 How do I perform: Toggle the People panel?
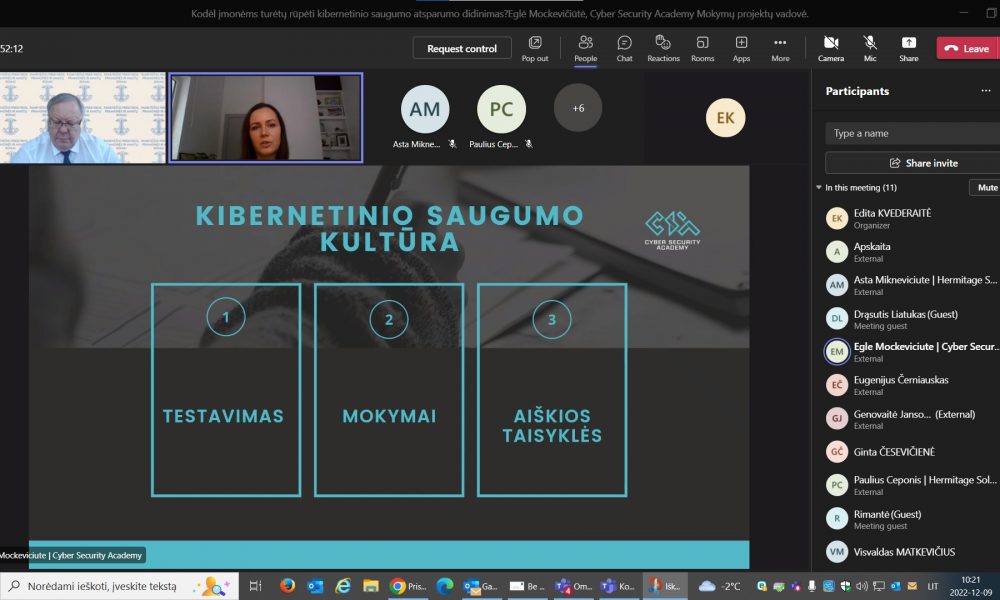585,48
